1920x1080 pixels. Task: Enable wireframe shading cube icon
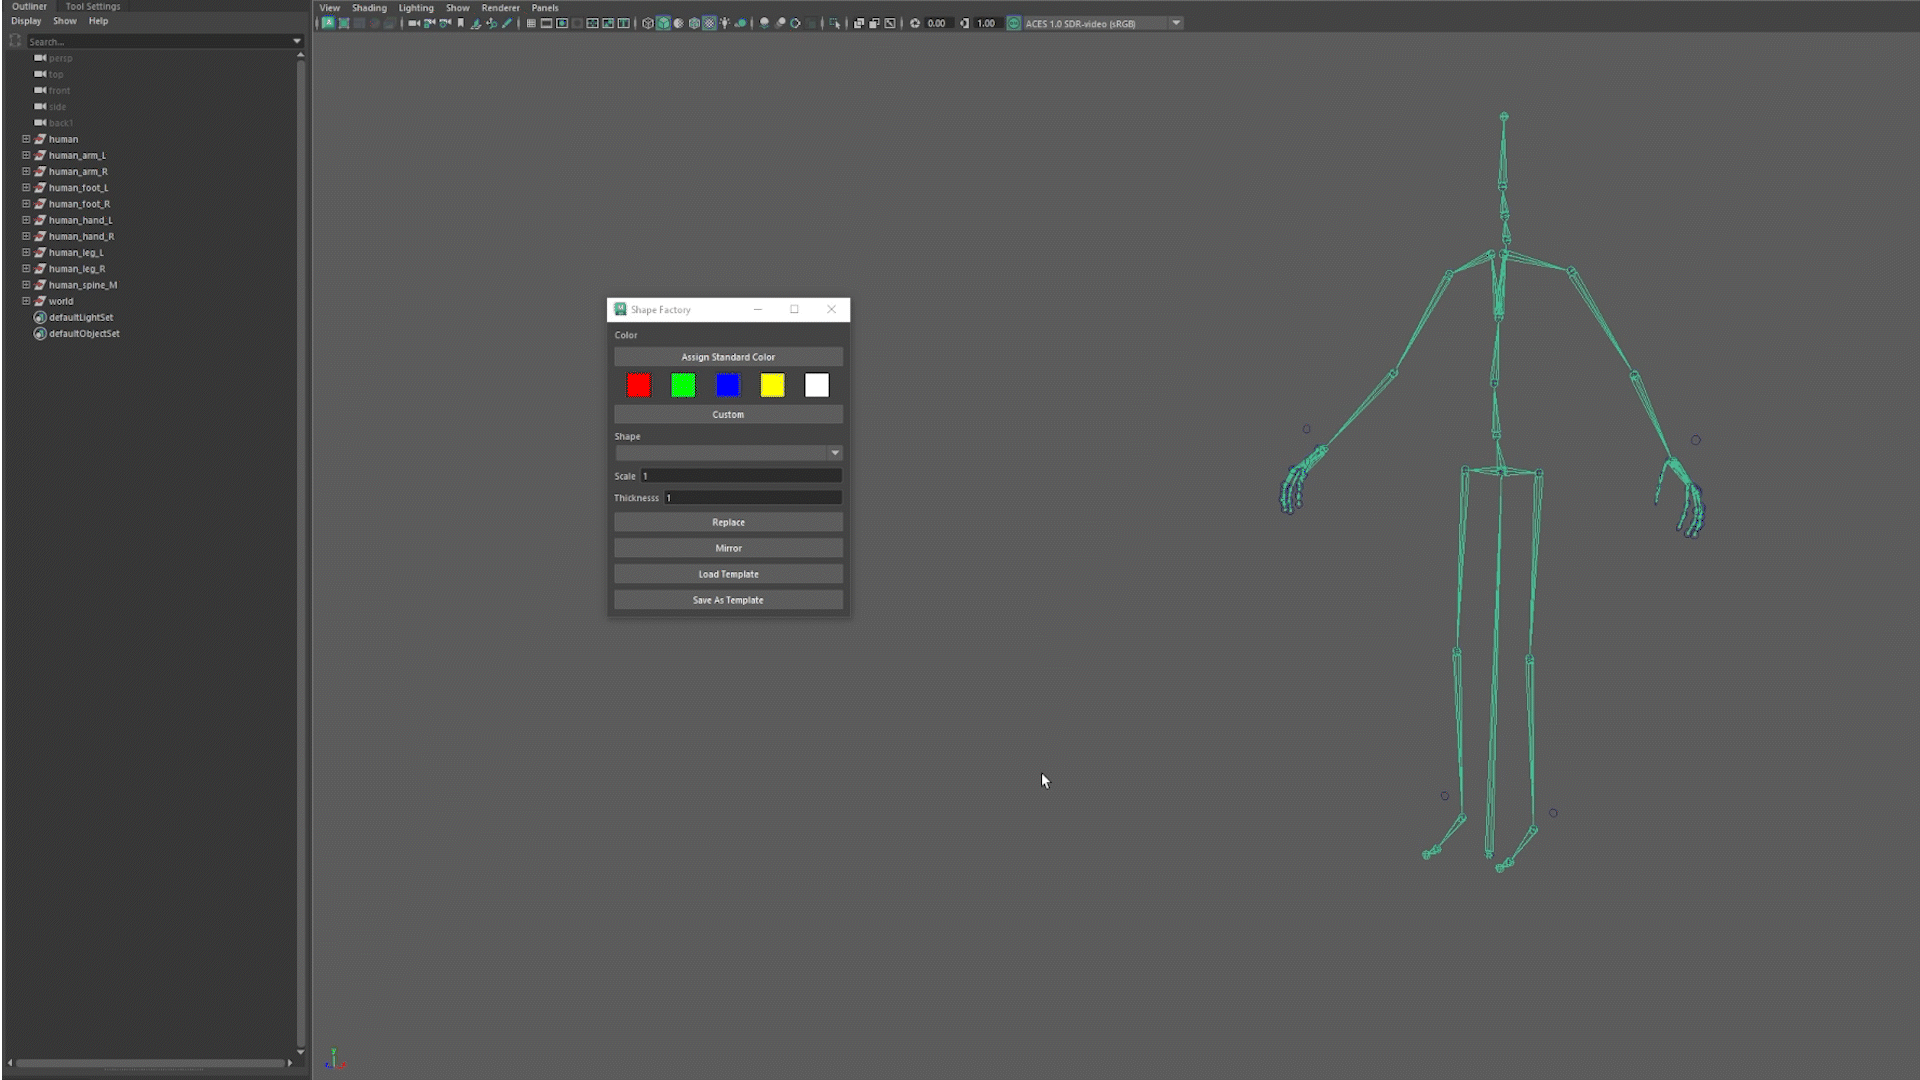pos(648,23)
